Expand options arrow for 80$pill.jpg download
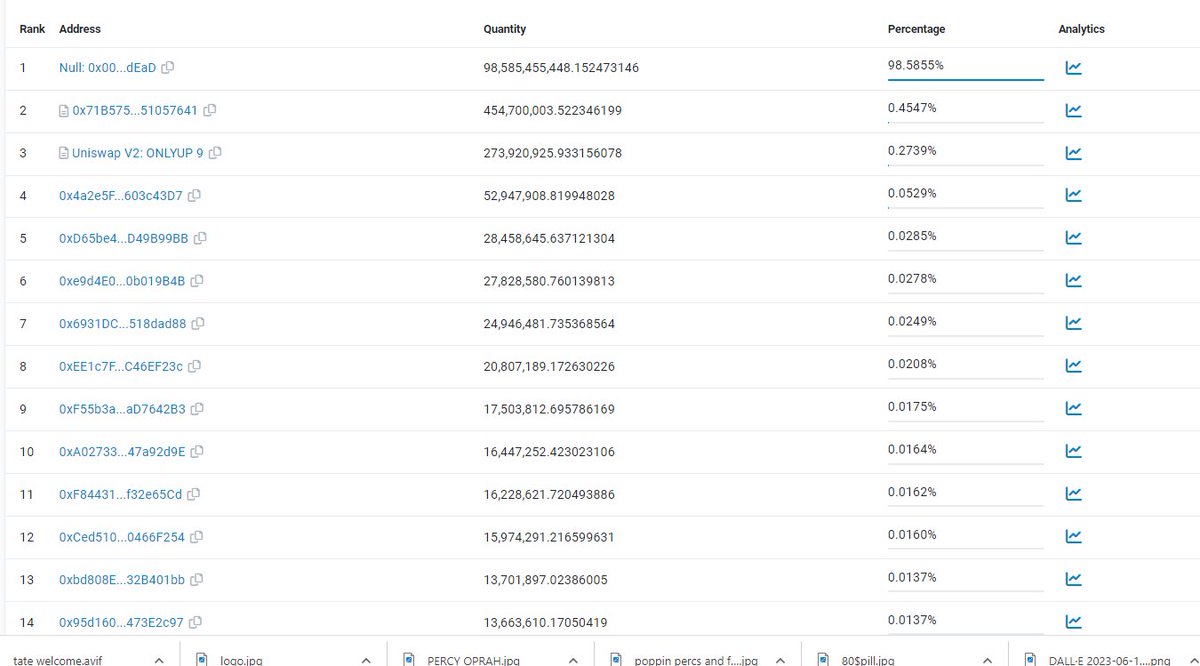 [x=987, y=660]
